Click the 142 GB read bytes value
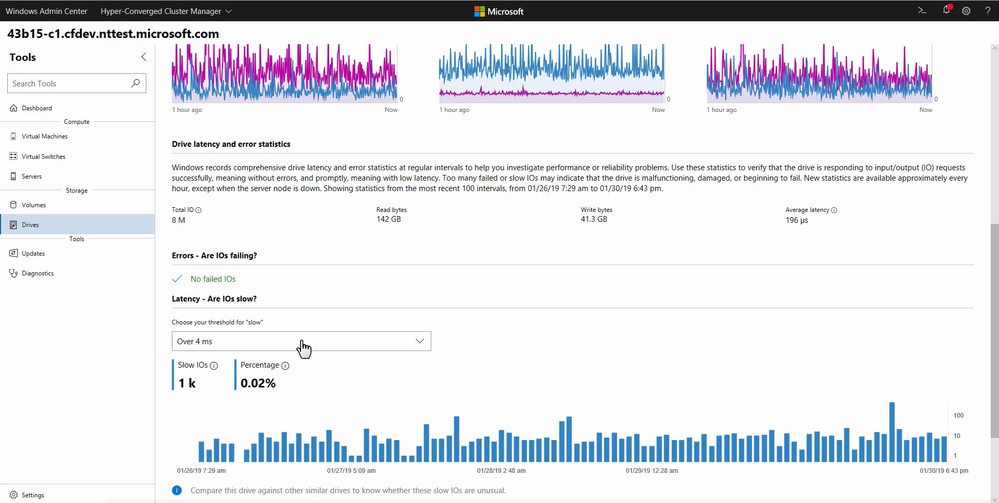Screen dimensions: 999x503 tap(389, 219)
